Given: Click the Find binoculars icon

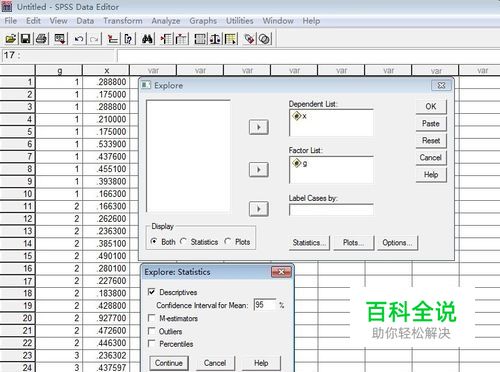Looking at the screenshot, I should [147, 39].
